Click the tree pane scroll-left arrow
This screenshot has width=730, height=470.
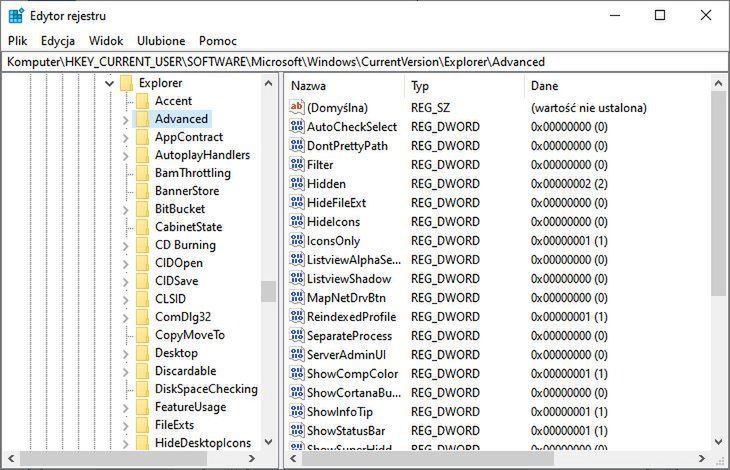pyautogui.click(x=11, y=459)
